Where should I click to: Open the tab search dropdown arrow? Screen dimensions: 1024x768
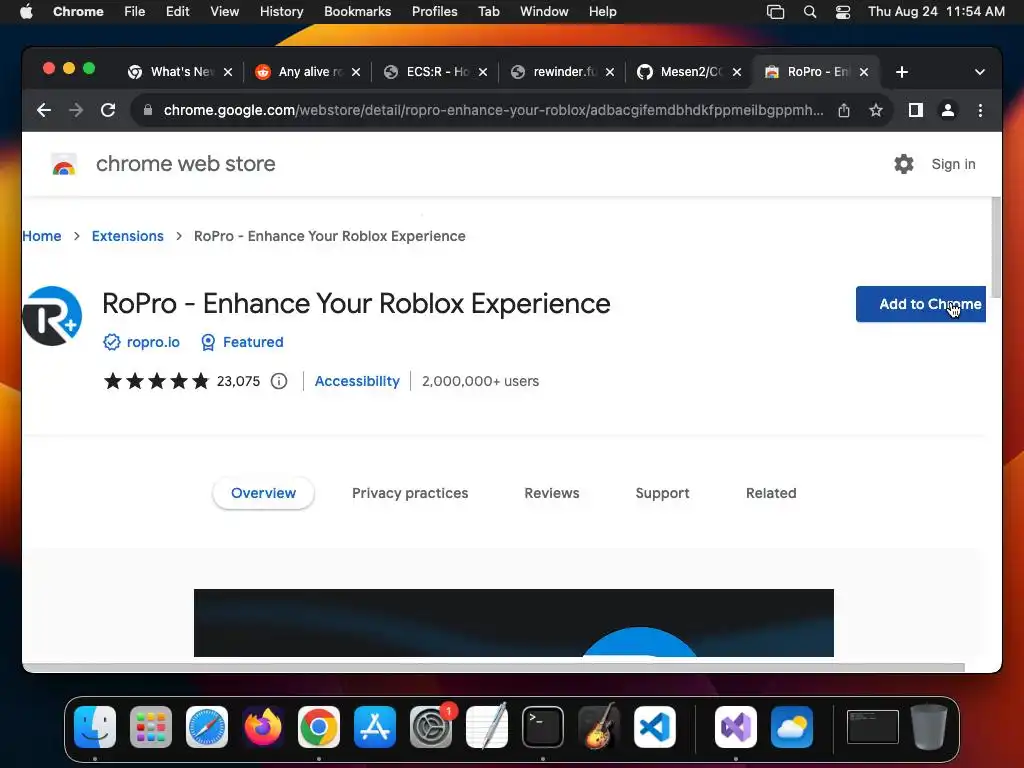980,72
